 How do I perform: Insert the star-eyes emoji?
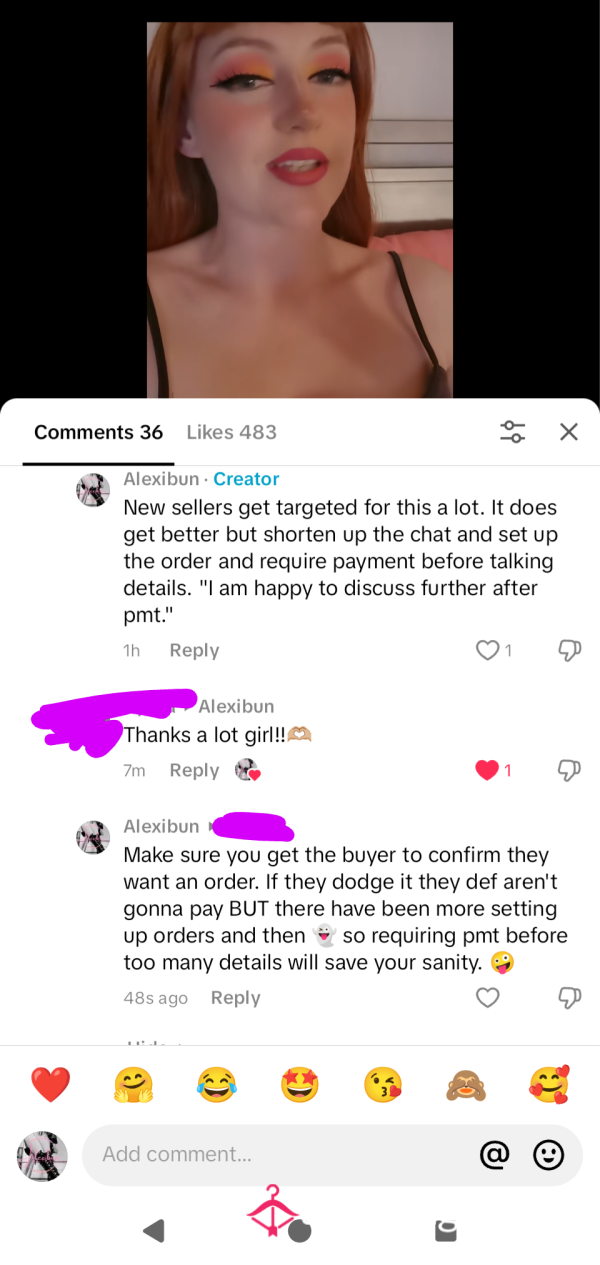click(299, 1085)
